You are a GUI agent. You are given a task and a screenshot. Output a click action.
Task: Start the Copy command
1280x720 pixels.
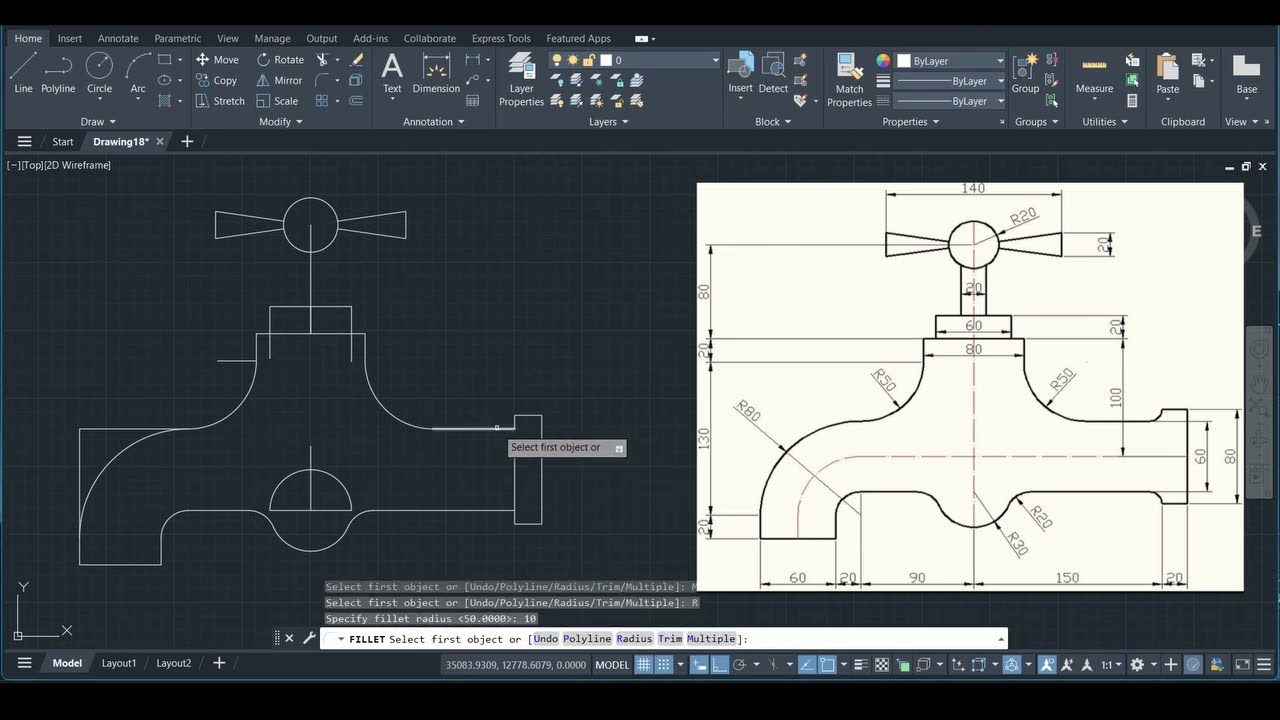216,80
